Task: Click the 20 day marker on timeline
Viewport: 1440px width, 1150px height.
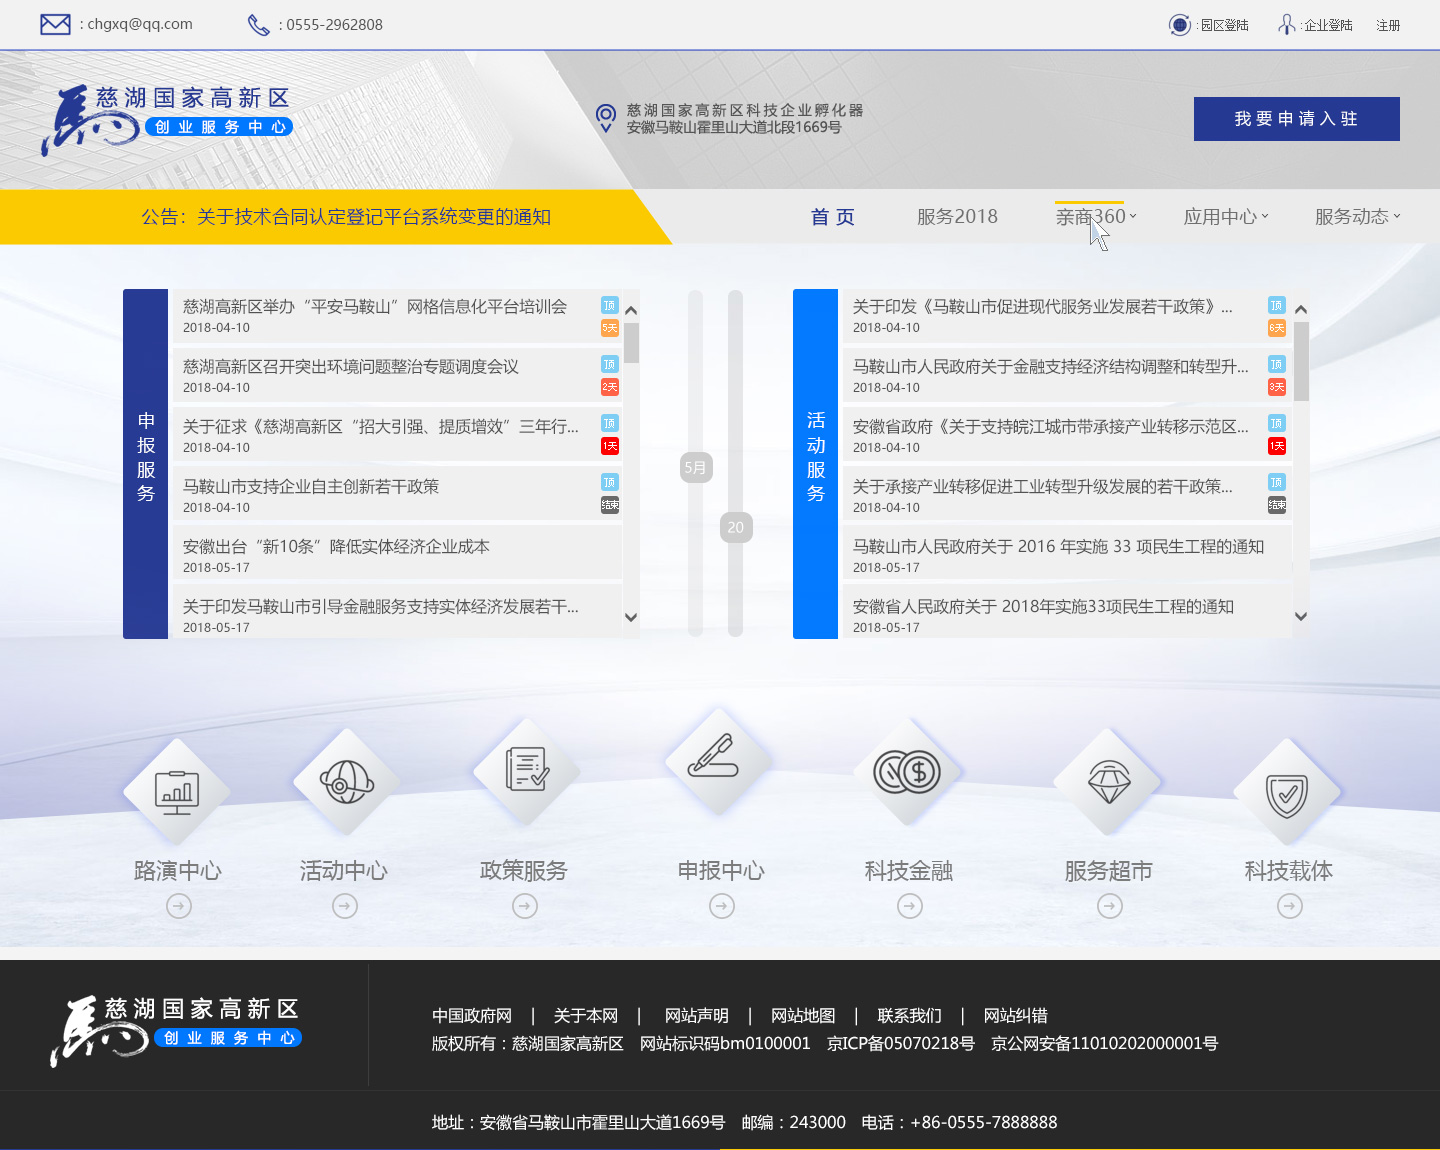Action: [x=736, y=527]
